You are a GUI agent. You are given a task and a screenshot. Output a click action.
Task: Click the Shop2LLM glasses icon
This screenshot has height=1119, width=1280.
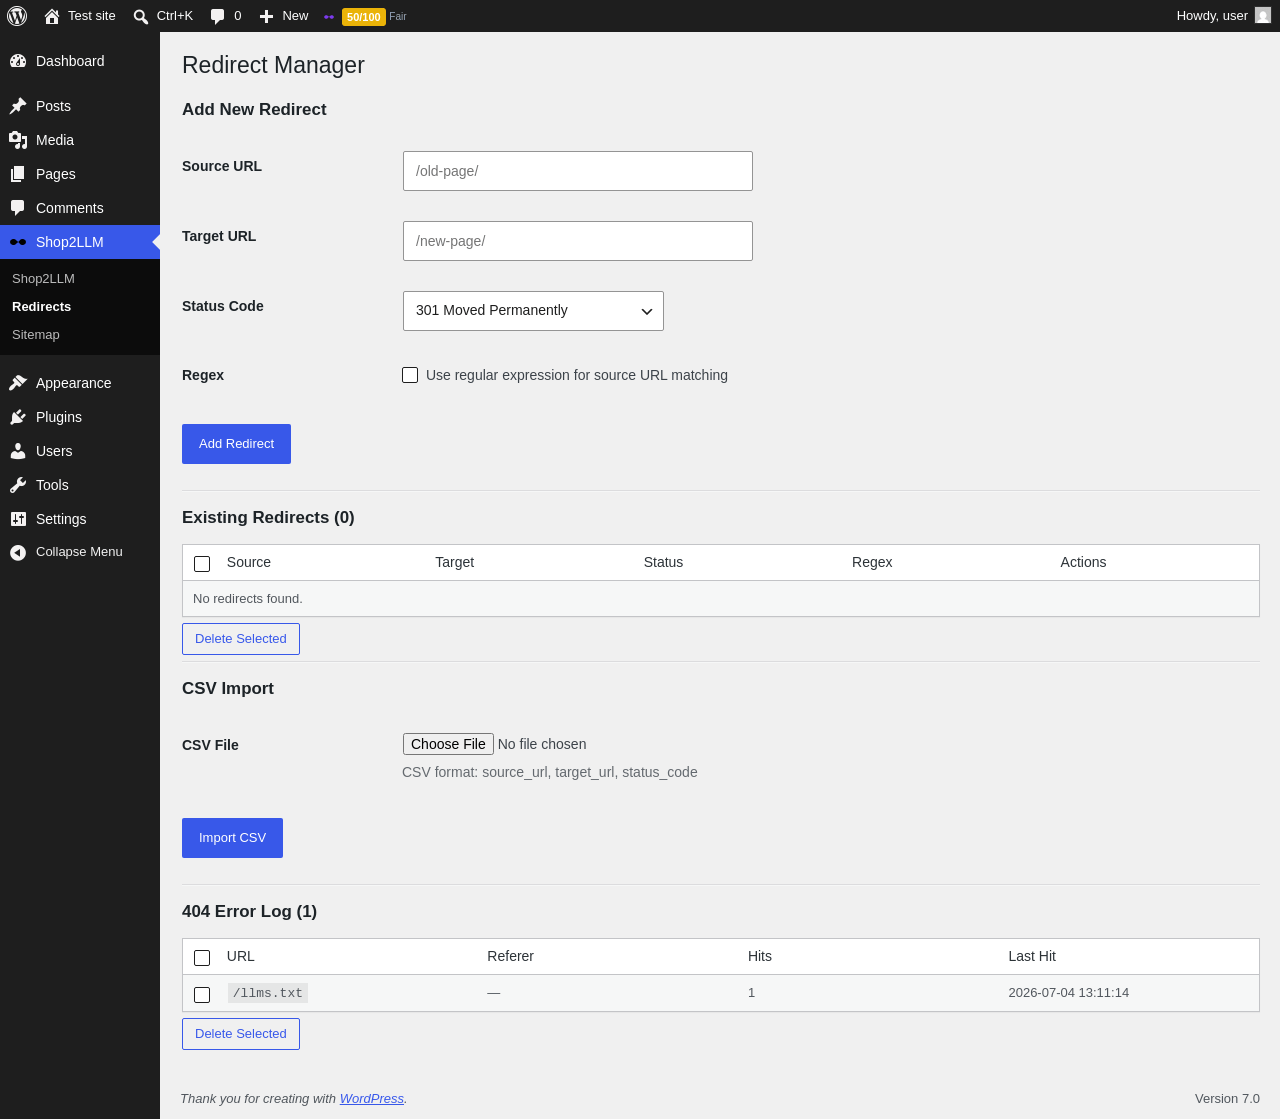click(18, 242)
